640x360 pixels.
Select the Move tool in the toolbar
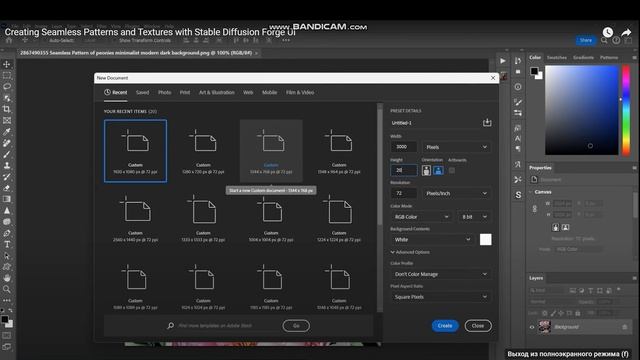[7, 64]
